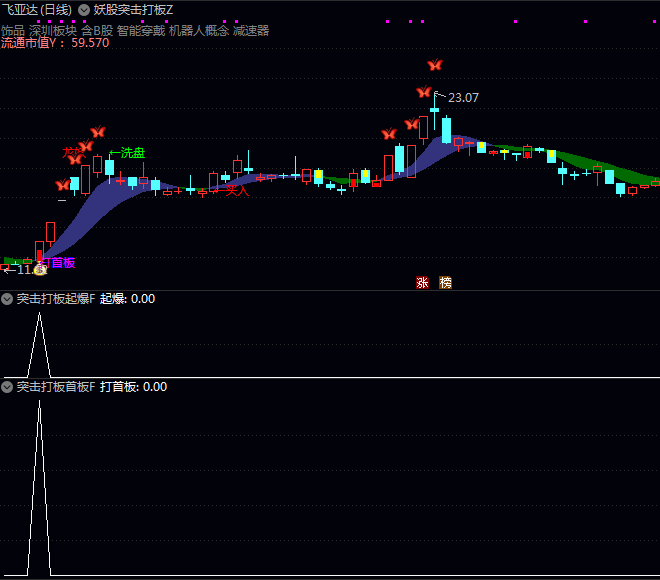The width and height of the screenshot is (660, 580).
Task: Click the 打首板: 0.00 value
Action: 133,387
